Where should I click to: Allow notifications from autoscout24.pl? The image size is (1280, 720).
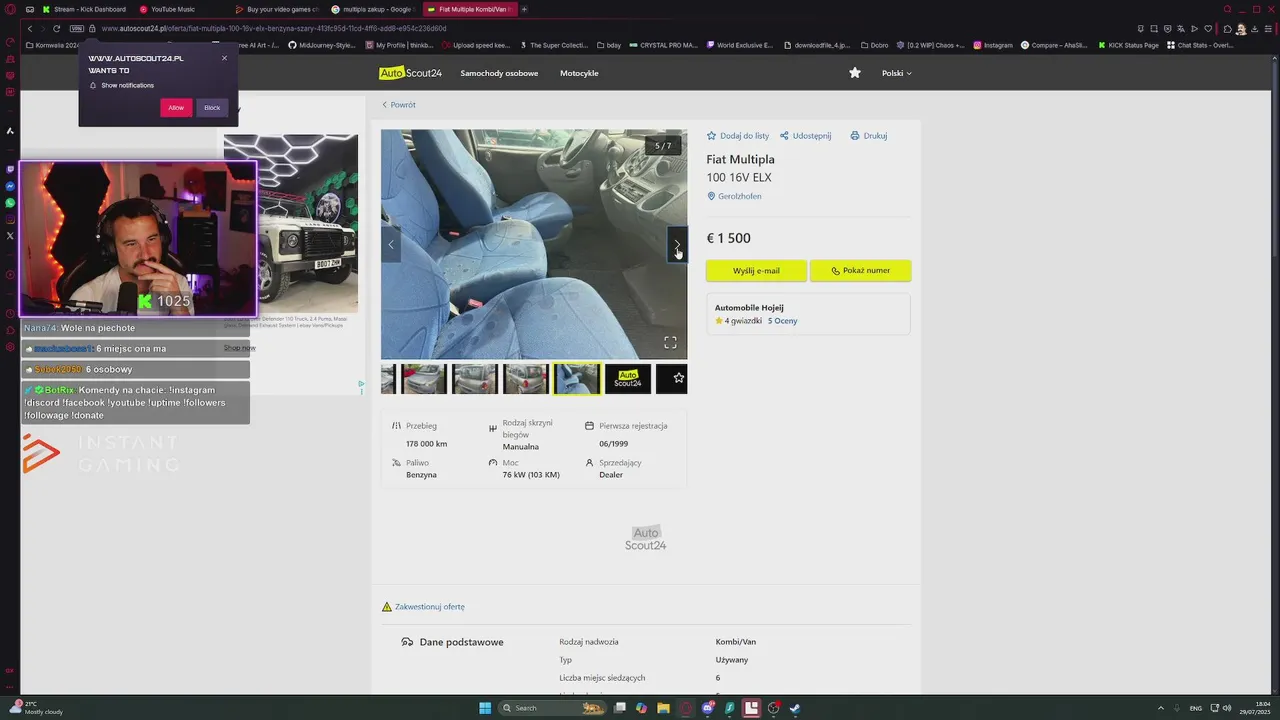point(176,107)
